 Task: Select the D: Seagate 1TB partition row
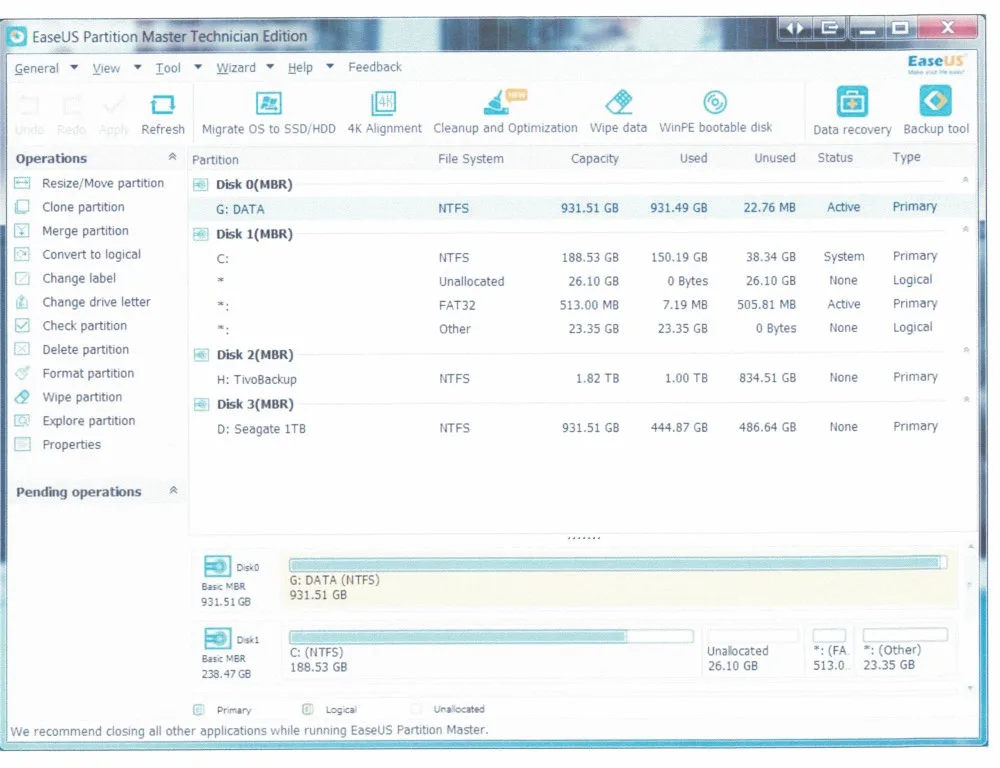coord(582,427)
